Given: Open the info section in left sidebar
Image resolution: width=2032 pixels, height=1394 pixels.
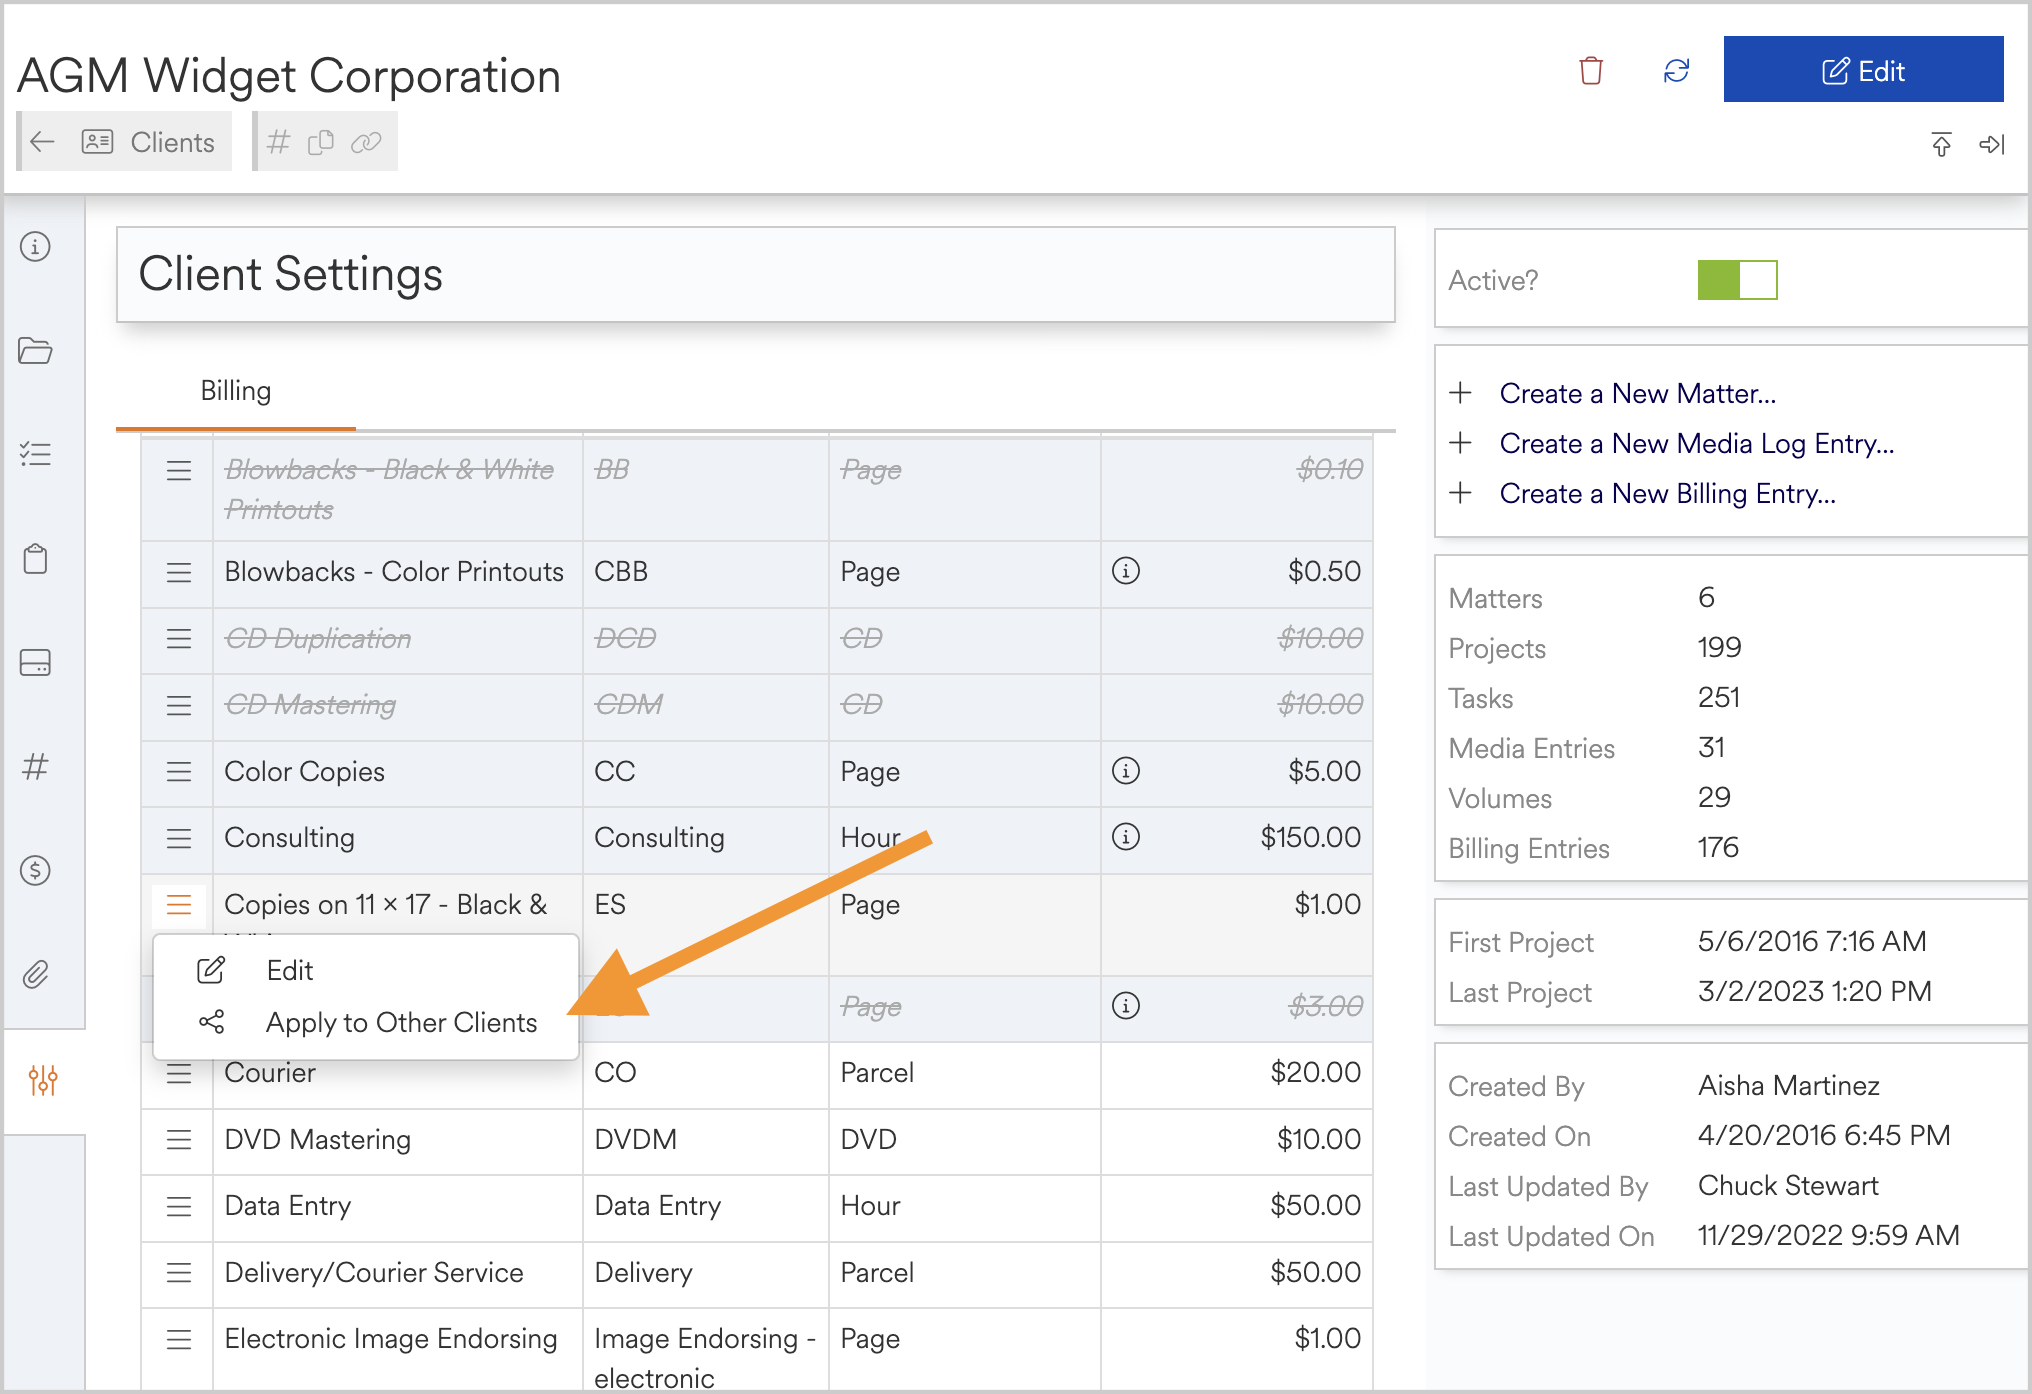Looking at the screenshot, I should (36, 246).
